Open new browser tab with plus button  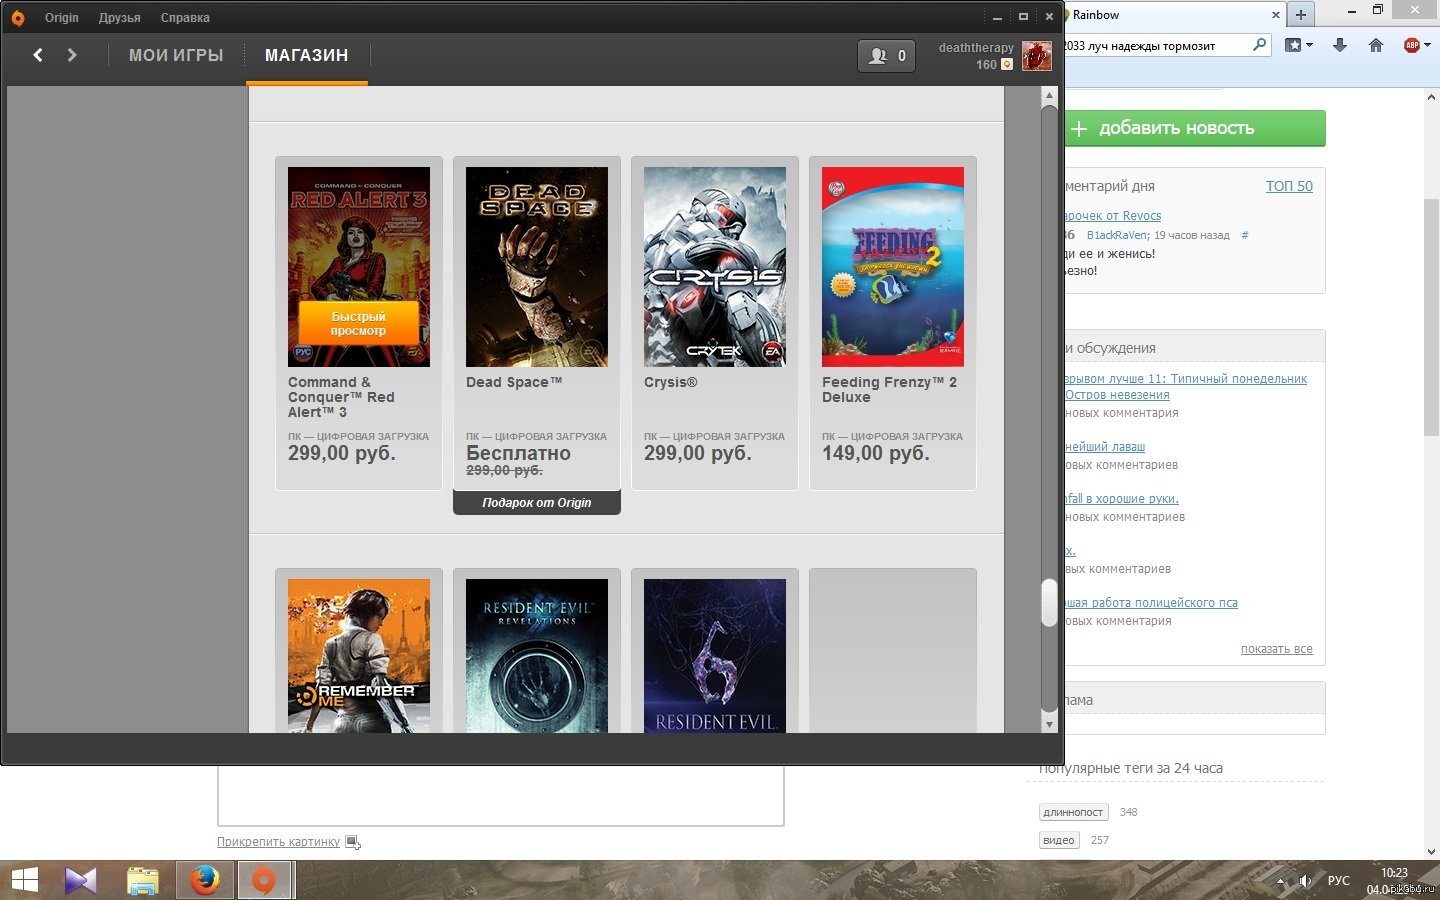(1300, 15)
